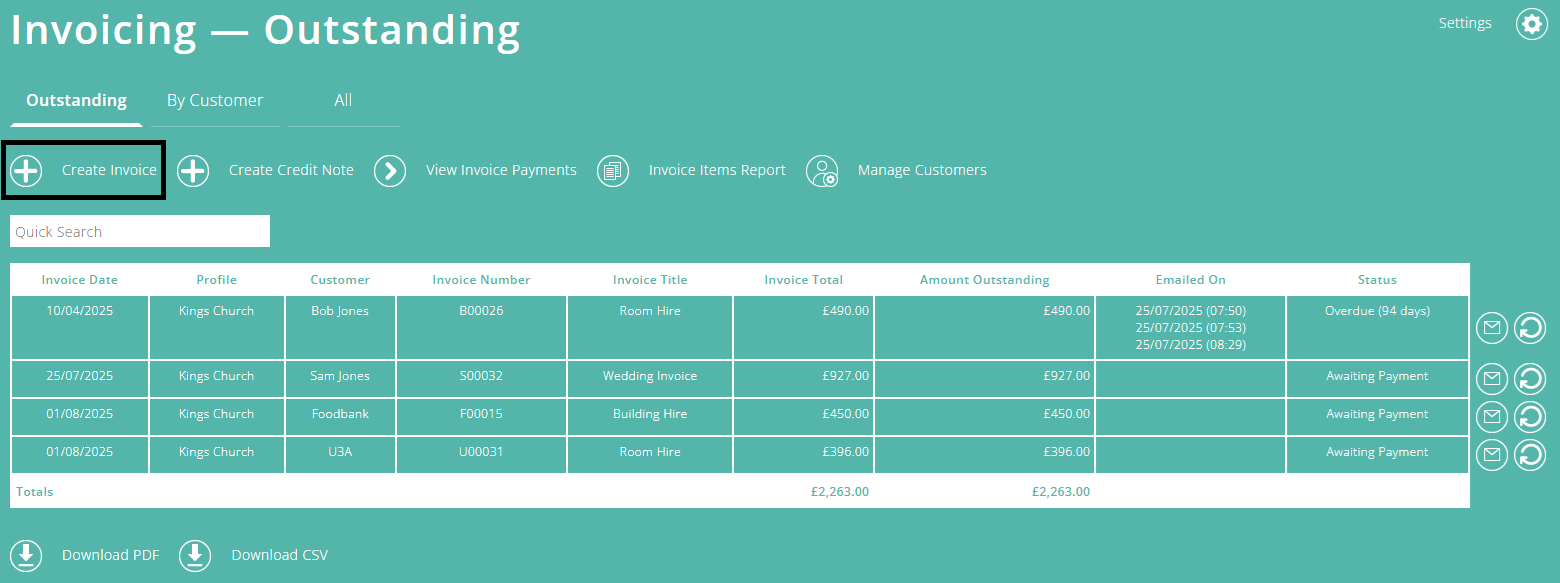Screen dimensions: 1560x583
Task: Sort by the Status column header
Action: [x=1377, y=280]
